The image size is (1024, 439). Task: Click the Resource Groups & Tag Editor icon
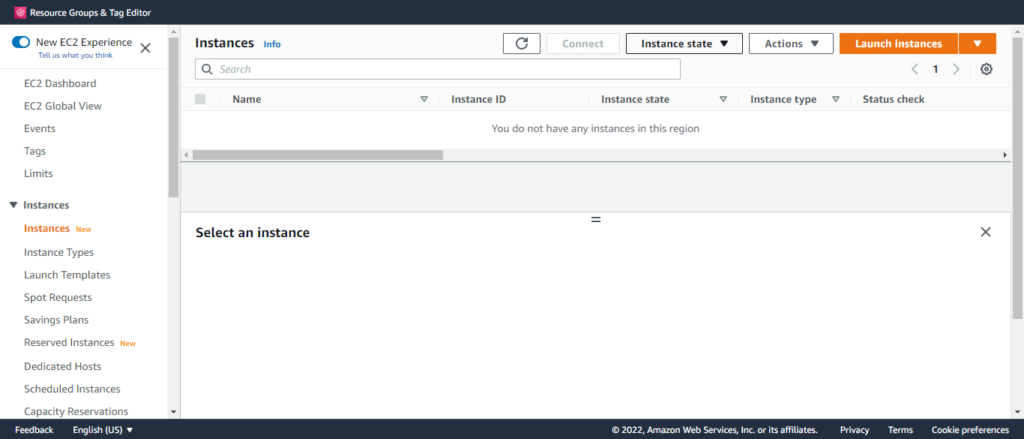[20, 12]
